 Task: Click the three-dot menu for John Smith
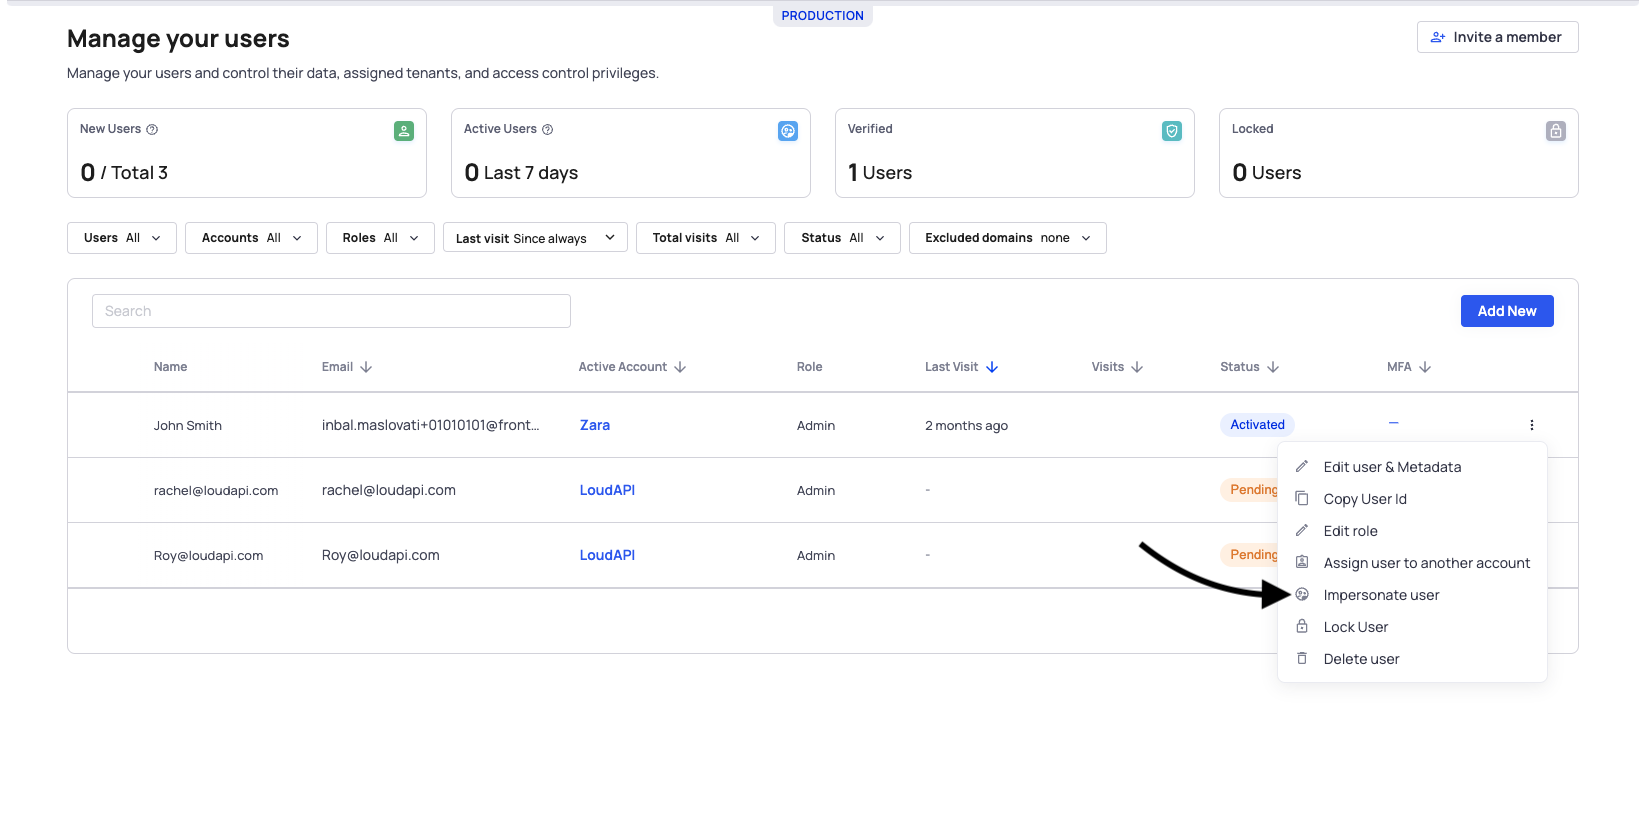[x=1531, y=425]
